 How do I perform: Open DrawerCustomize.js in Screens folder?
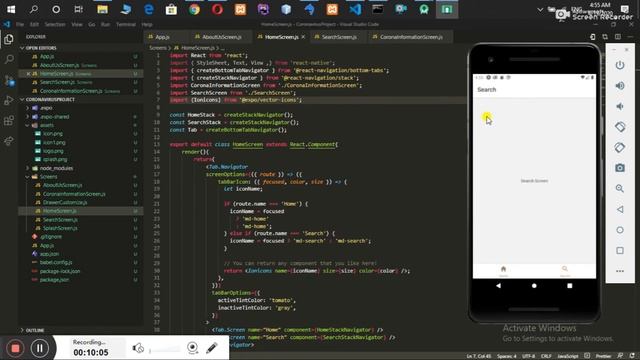point(65,202)
